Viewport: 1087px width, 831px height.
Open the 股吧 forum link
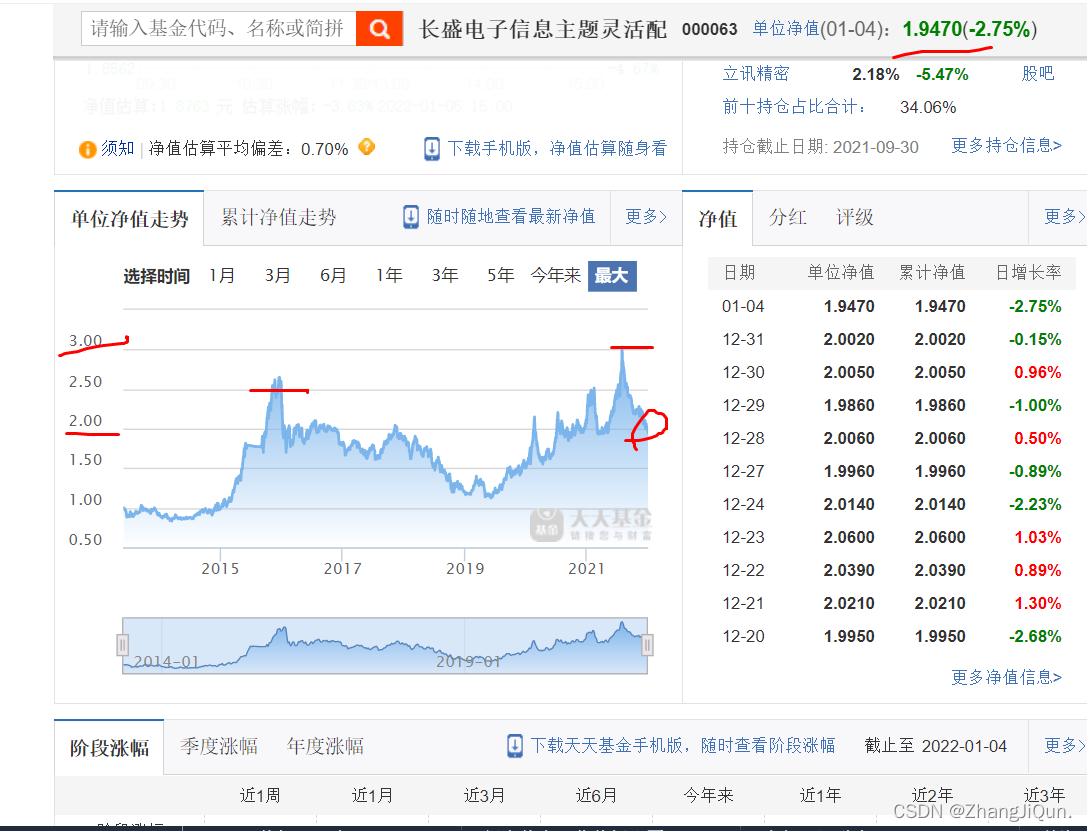pyautogui.click(x=1037, y=73)
